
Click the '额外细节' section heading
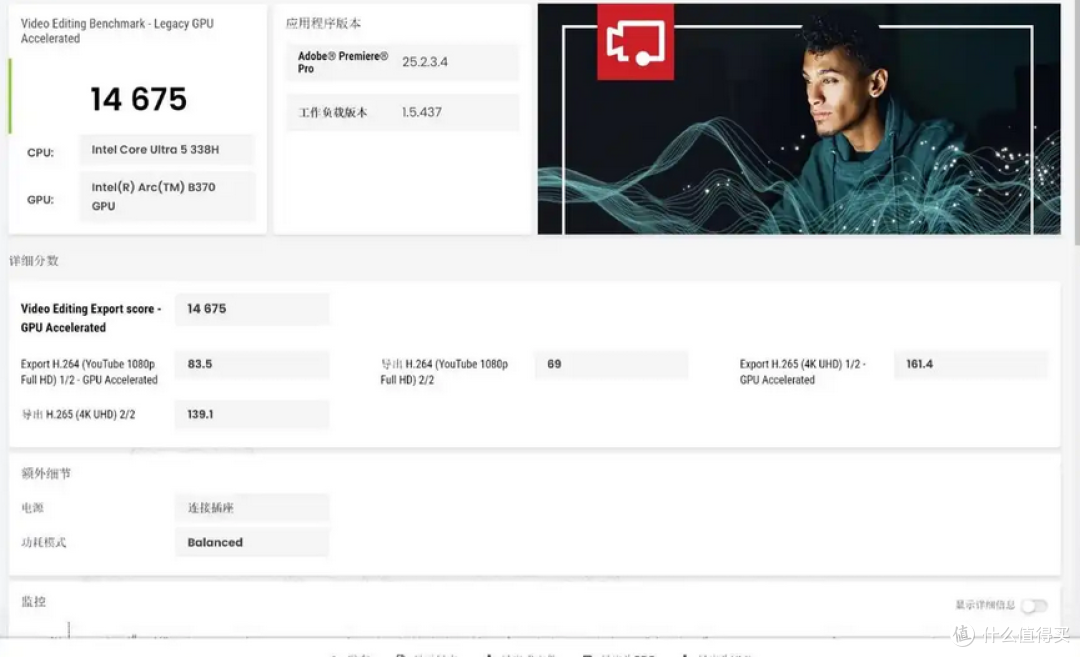coord(46,473)
